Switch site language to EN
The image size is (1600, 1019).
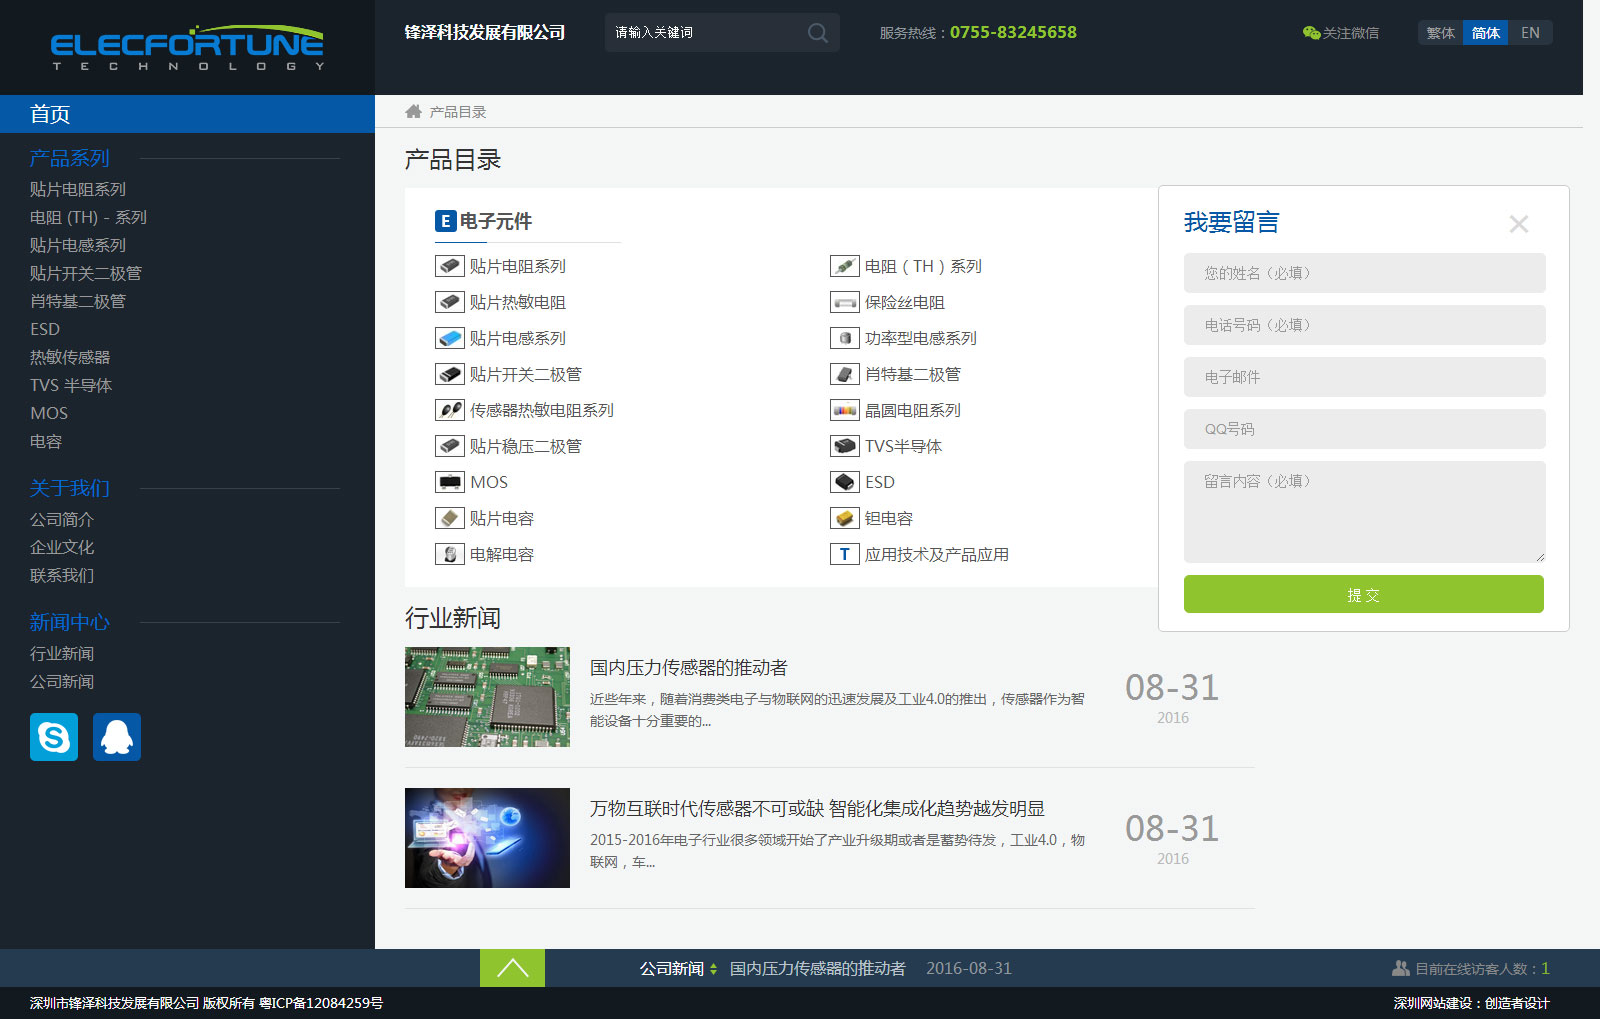1530,33
